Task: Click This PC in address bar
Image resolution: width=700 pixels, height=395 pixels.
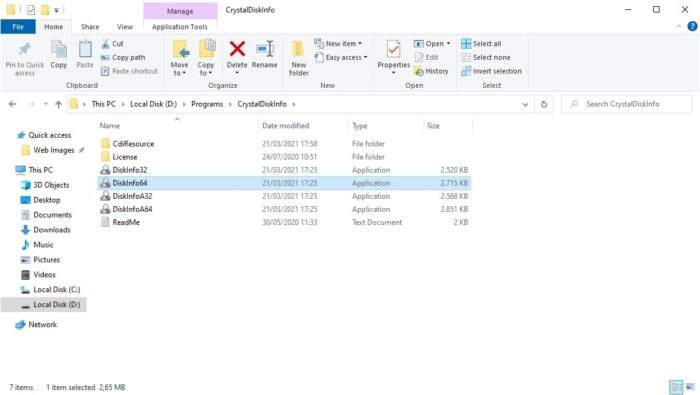Action: pos(104,104)
